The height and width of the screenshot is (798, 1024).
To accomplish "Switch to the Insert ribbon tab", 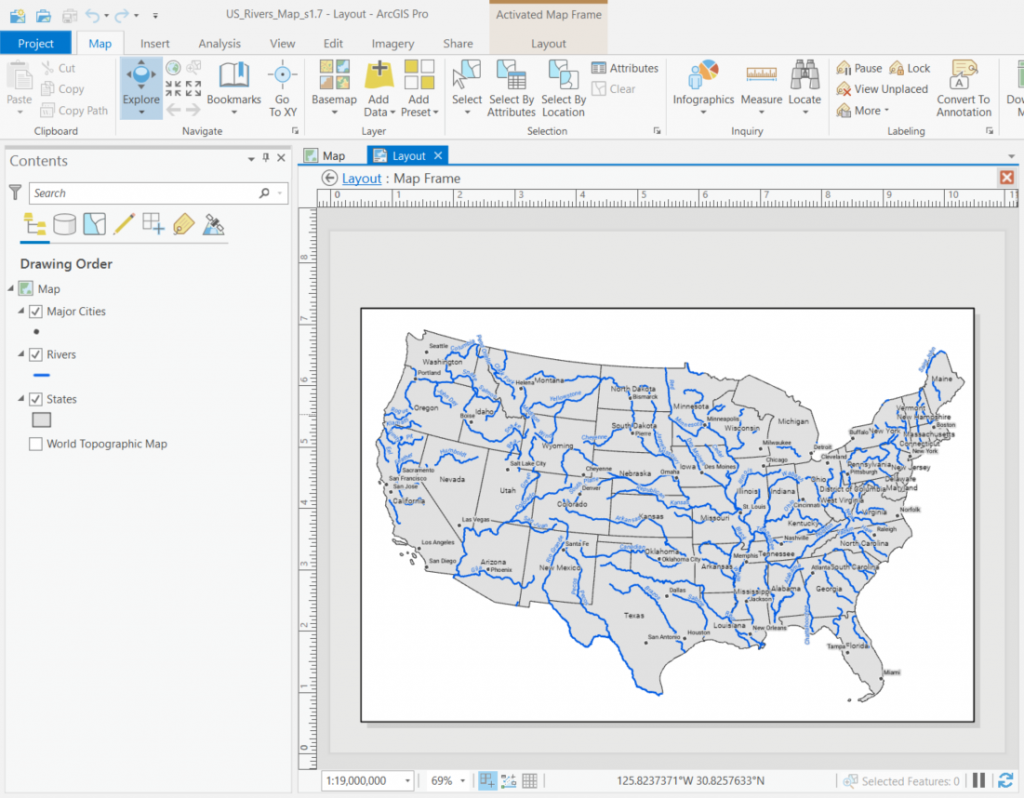I will point(154,43).
